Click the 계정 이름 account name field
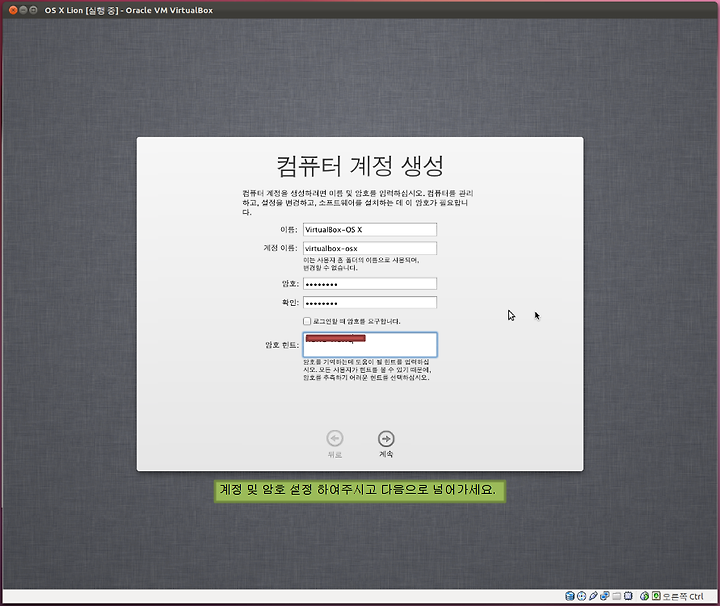Screen dimensions: 720x606 tap(370, 248)
